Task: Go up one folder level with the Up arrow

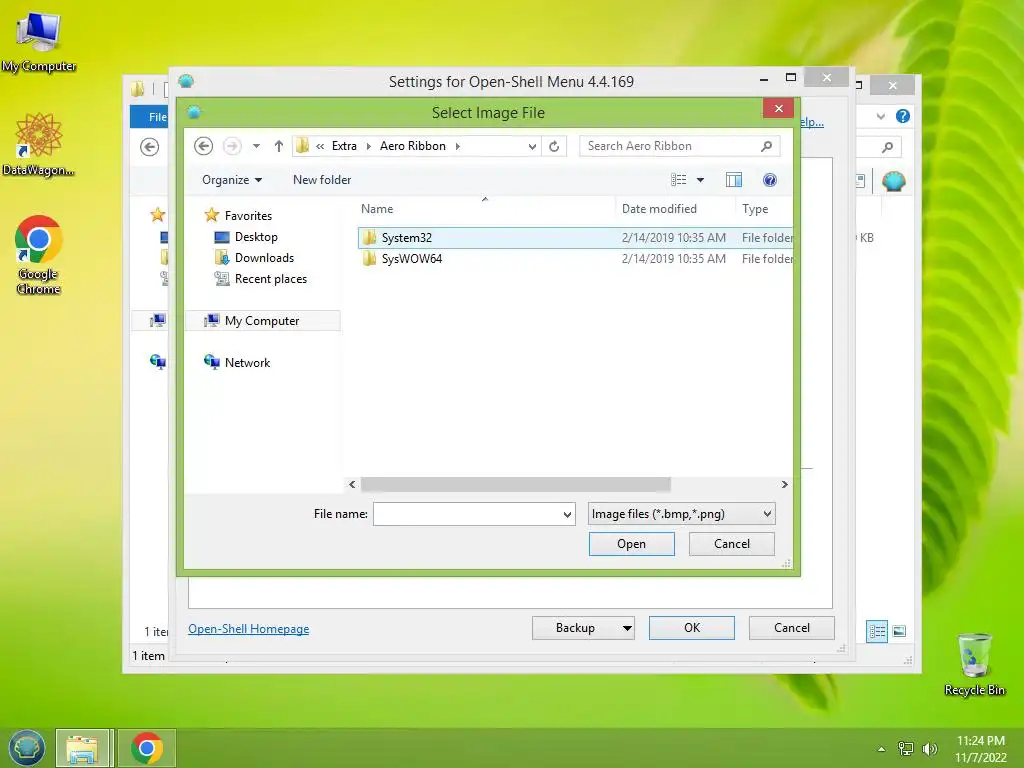Action: (x=279, y=146)
